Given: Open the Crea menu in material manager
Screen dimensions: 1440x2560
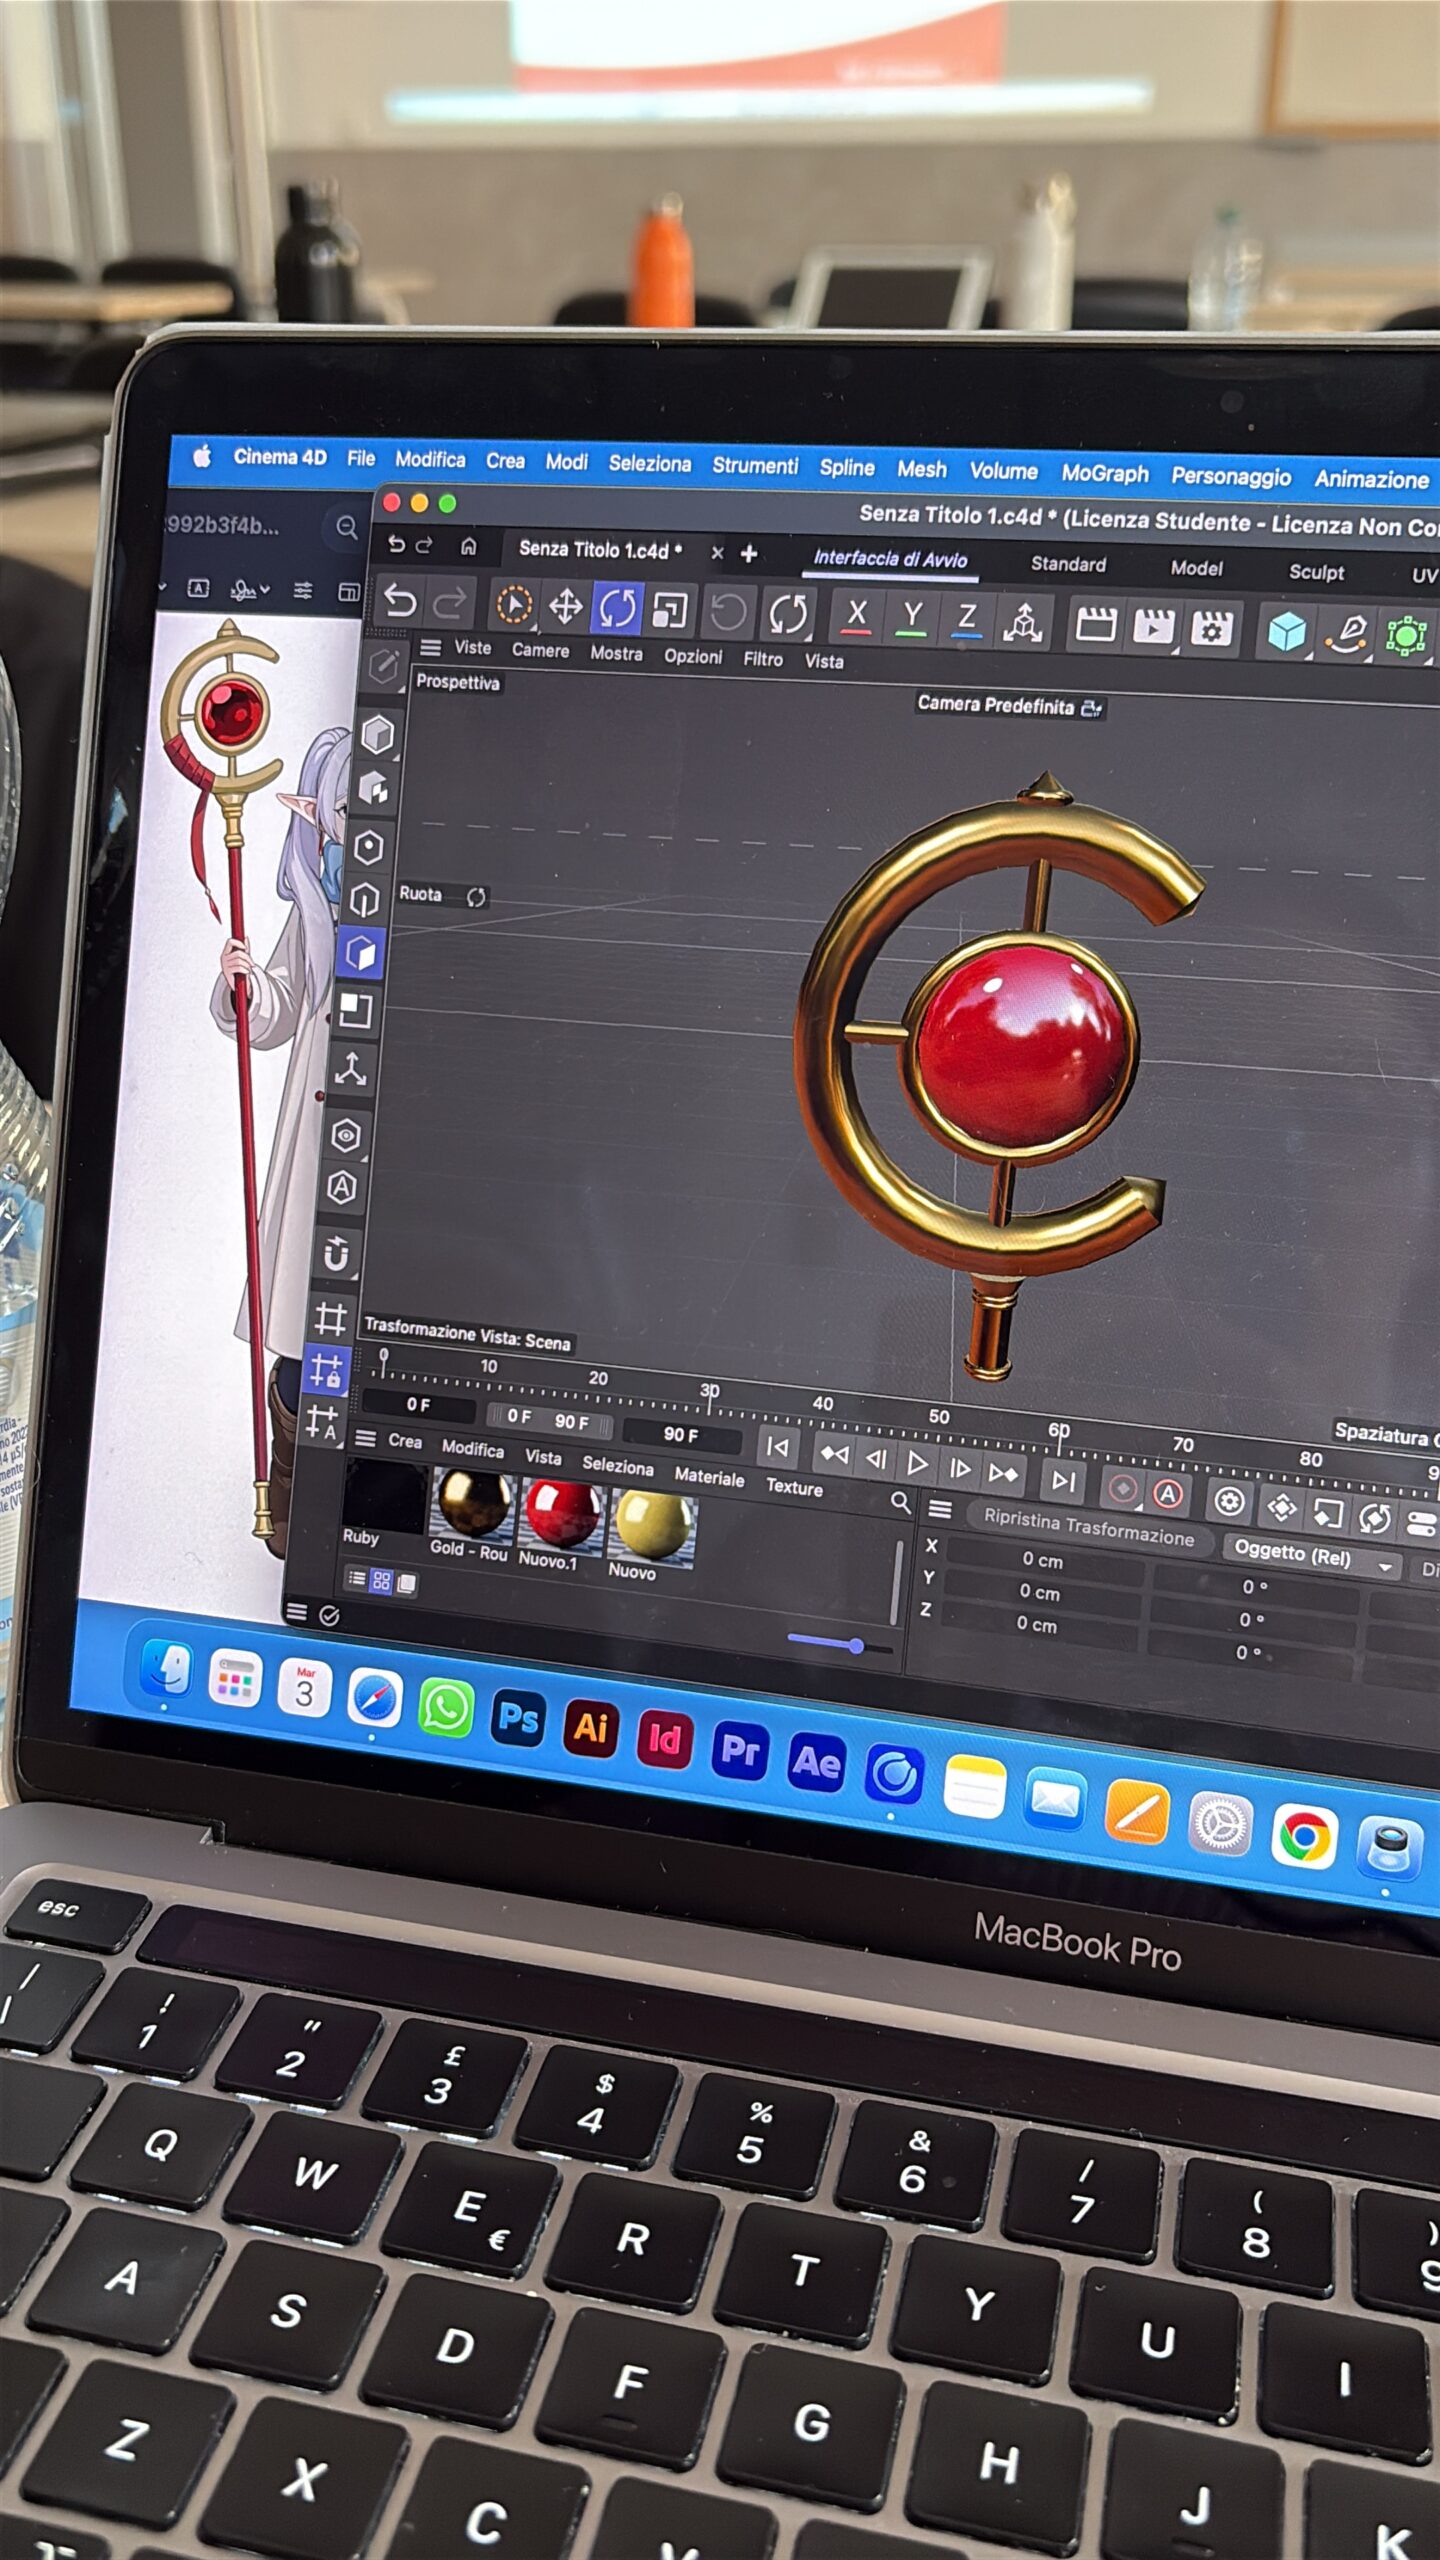Looking at the screenshot, I should pyautogui.click(x=404, y=1441).
